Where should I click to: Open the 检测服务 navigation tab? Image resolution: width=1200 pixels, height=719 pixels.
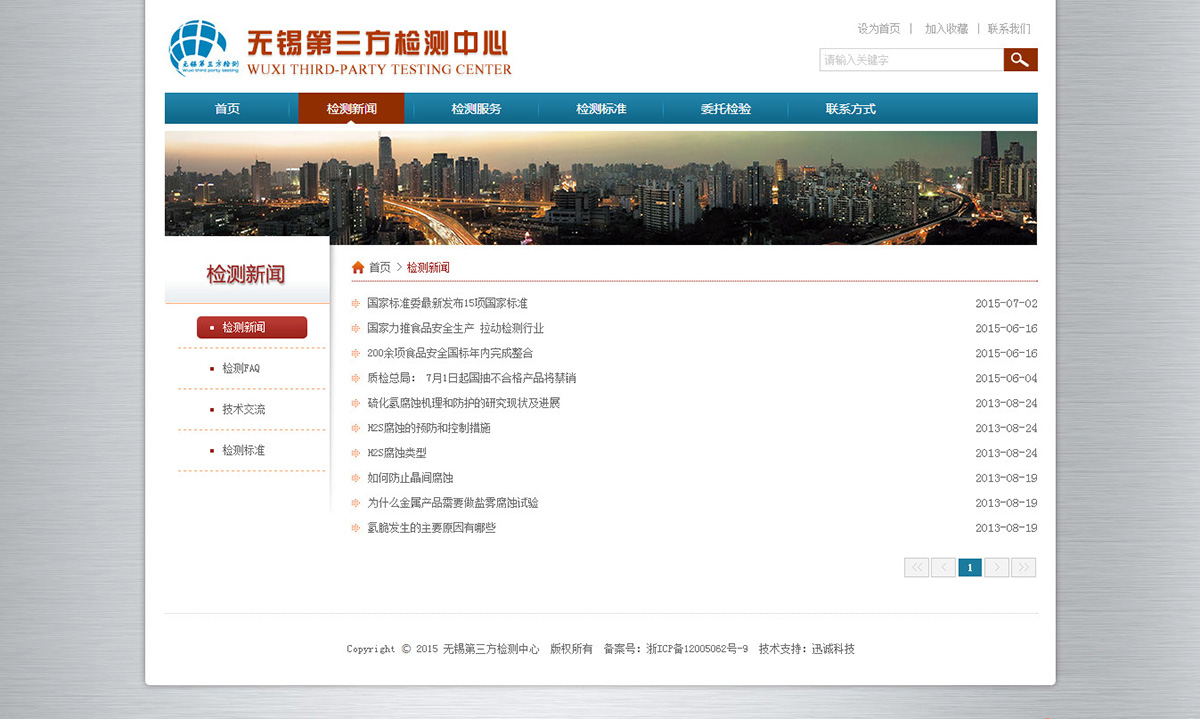[x=476, y=109]
